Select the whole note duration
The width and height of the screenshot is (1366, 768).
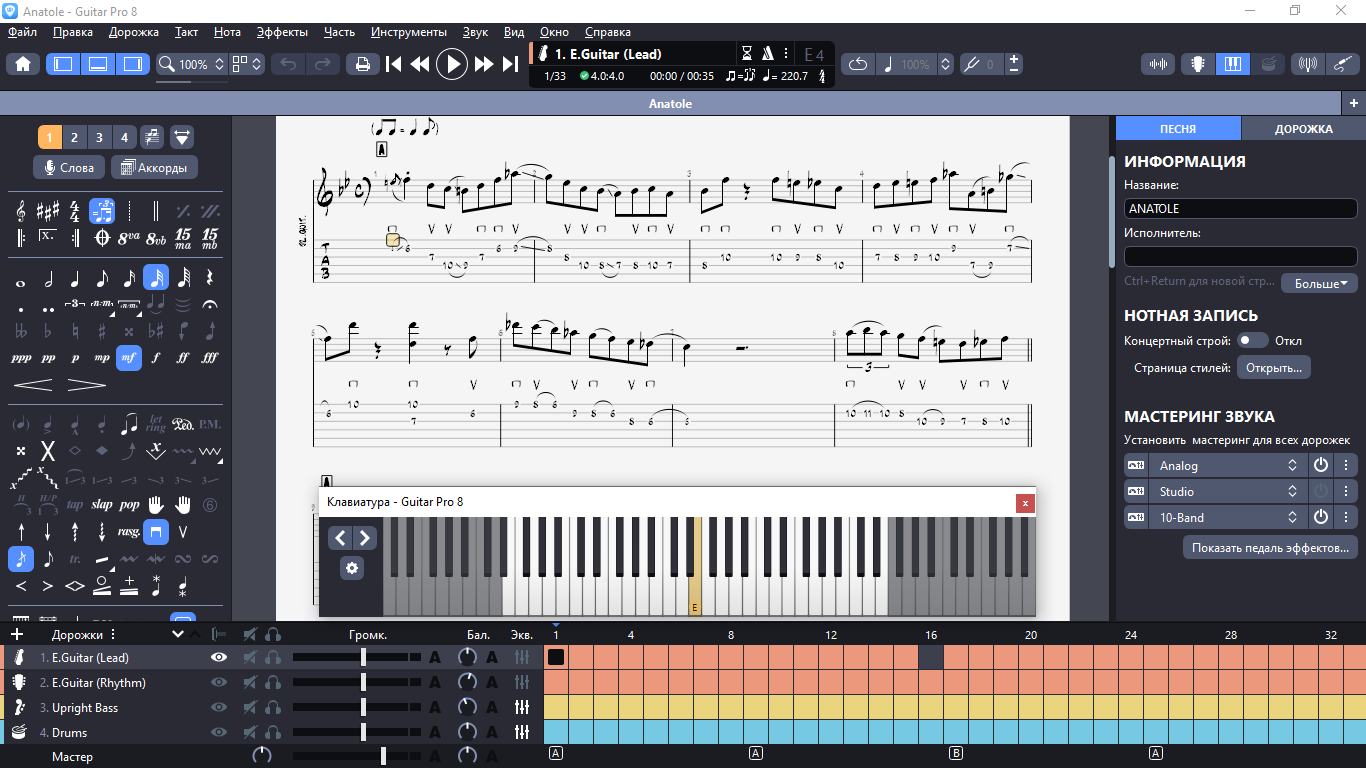(21, 278)
